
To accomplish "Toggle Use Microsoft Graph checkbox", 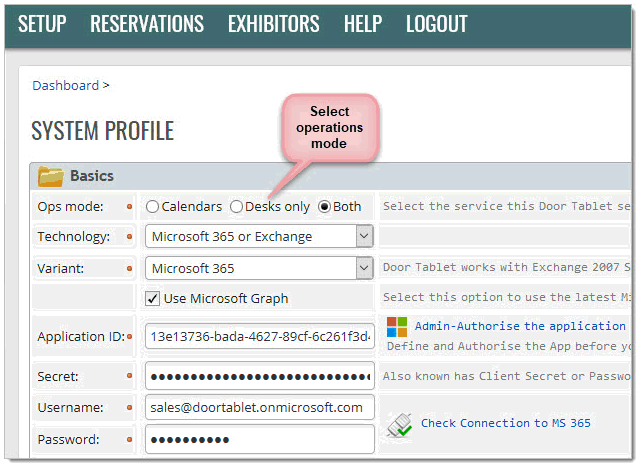I will point(152,298).
